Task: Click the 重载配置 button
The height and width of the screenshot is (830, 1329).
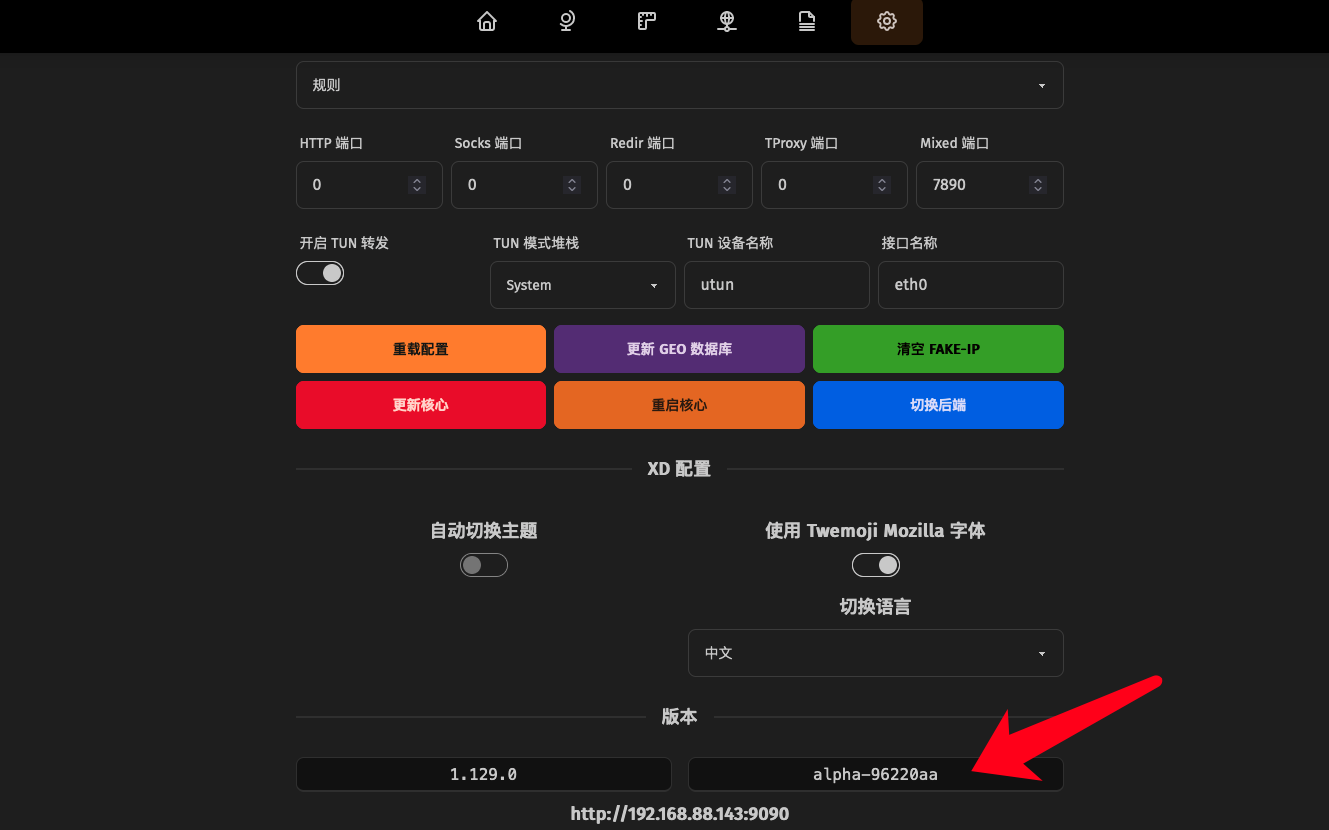Action: click(x=421, y=349)
